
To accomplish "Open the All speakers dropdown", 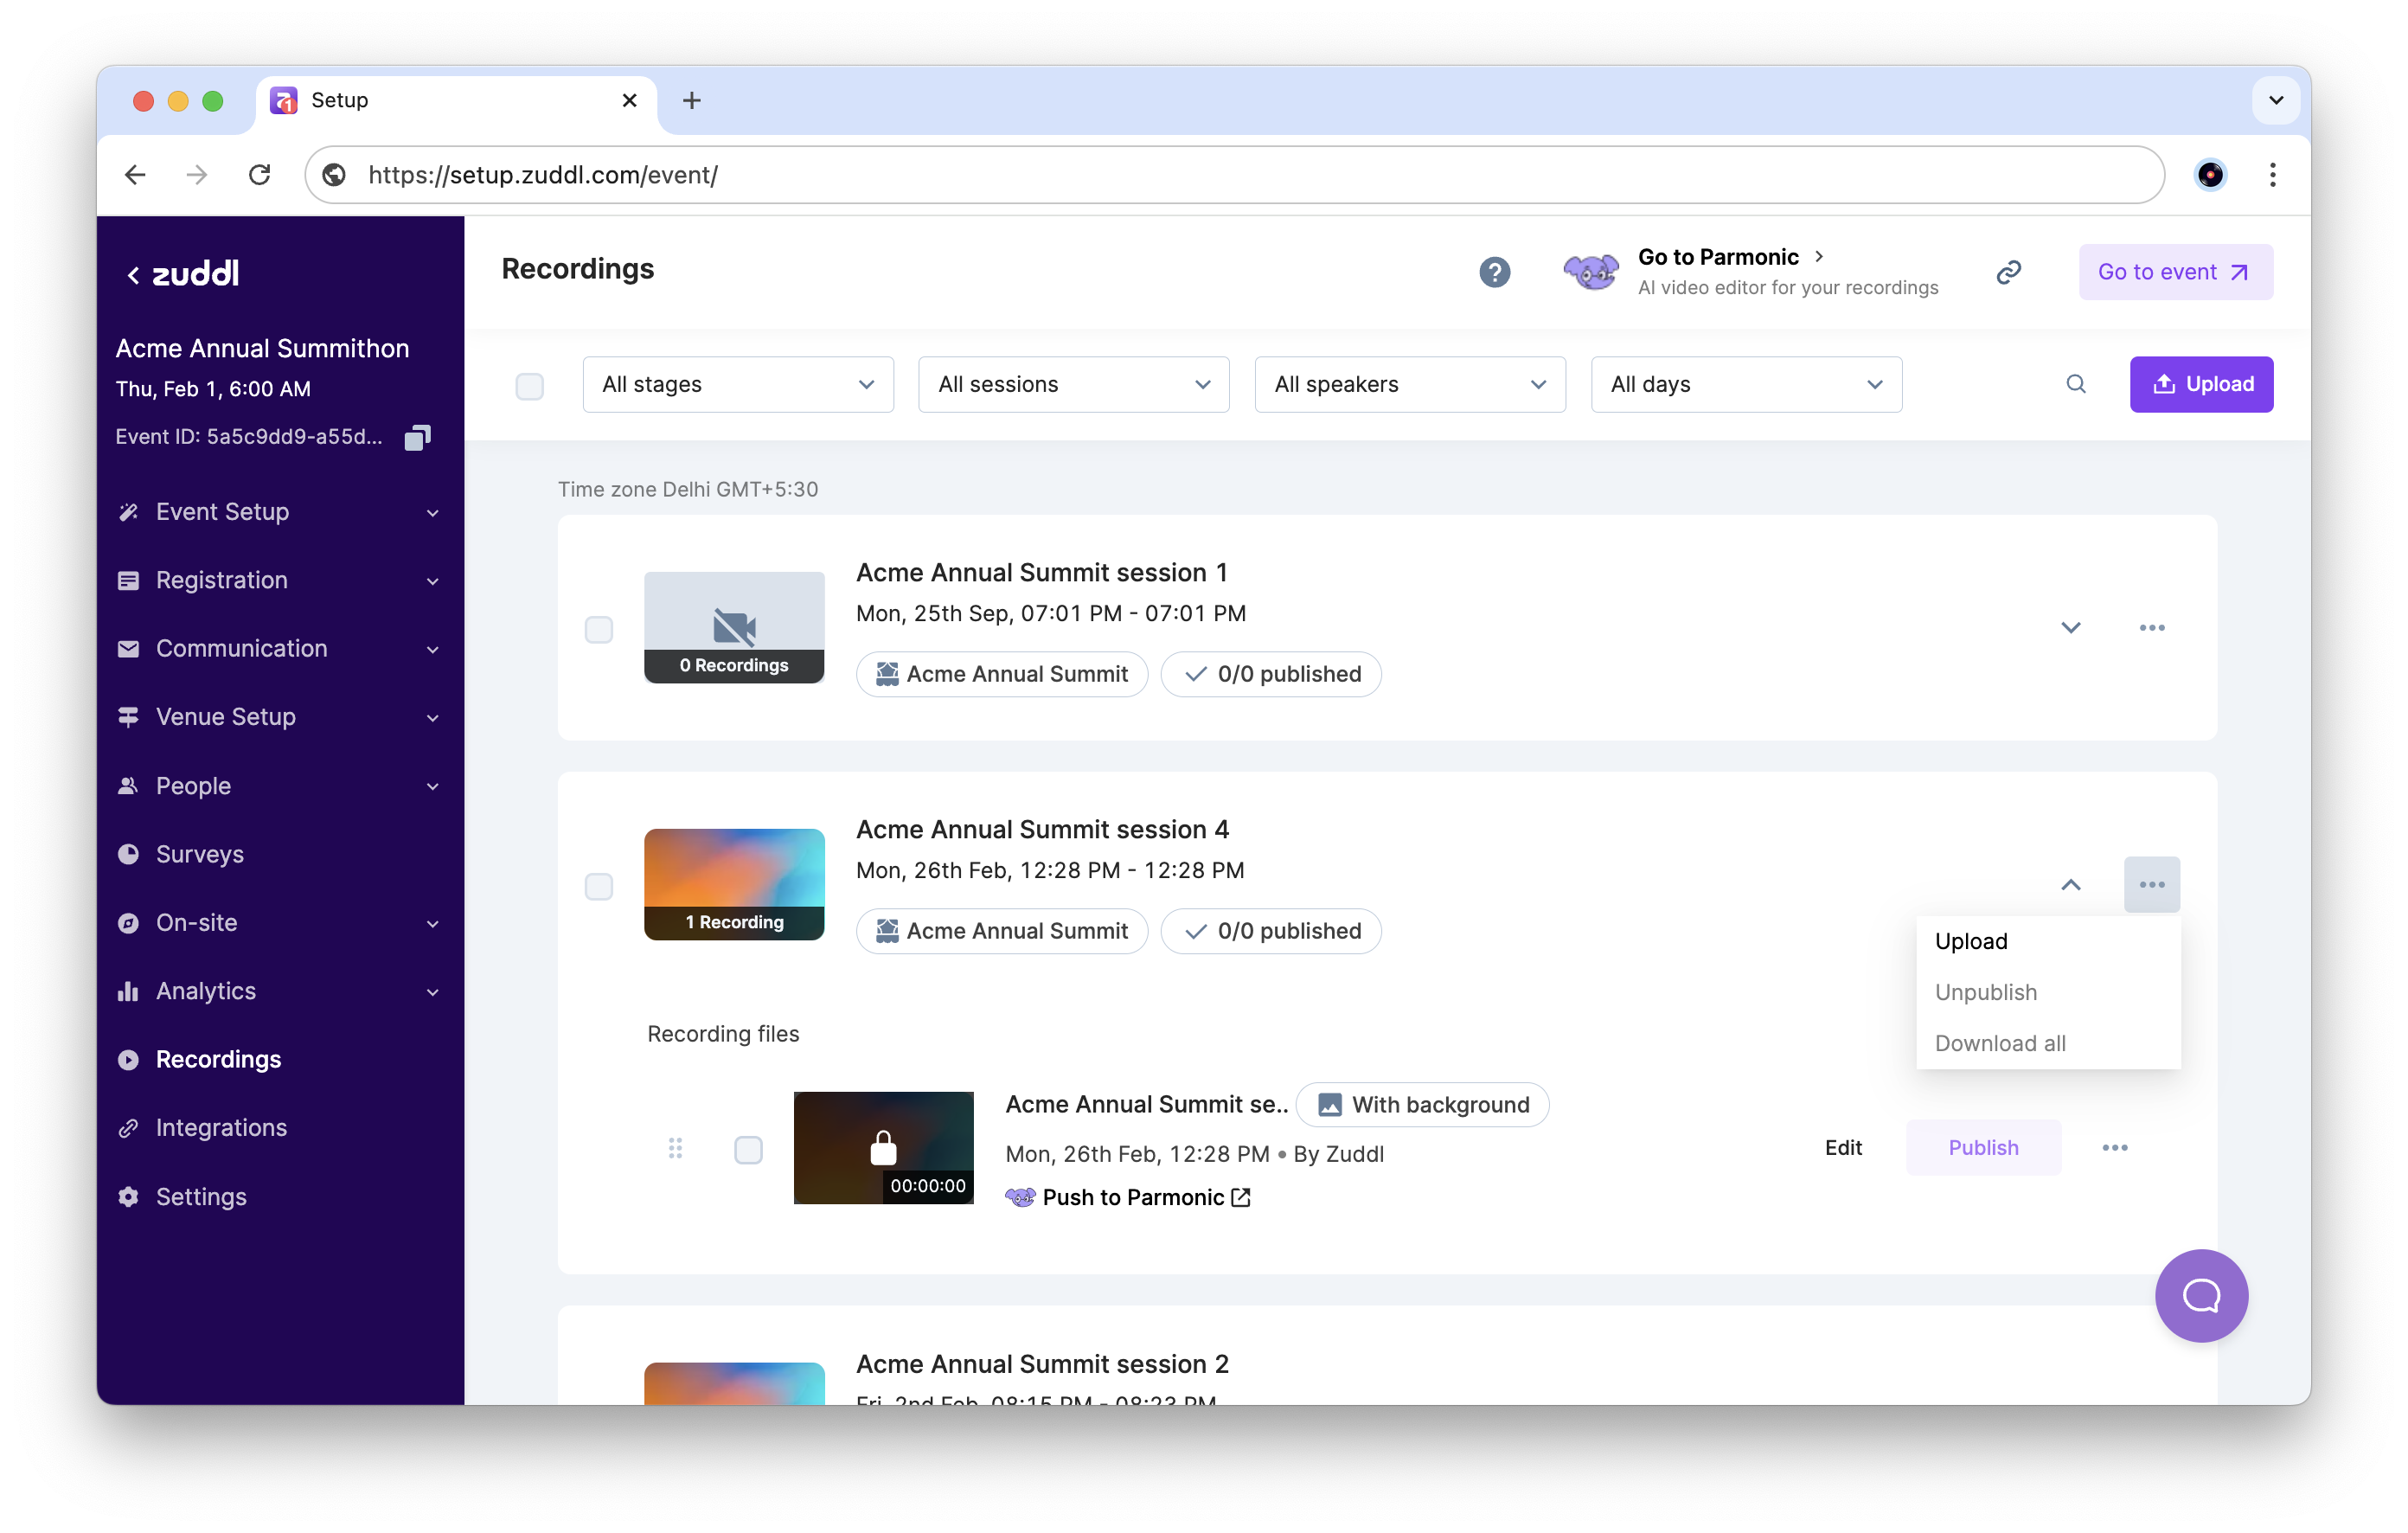I will (1409, 384).
